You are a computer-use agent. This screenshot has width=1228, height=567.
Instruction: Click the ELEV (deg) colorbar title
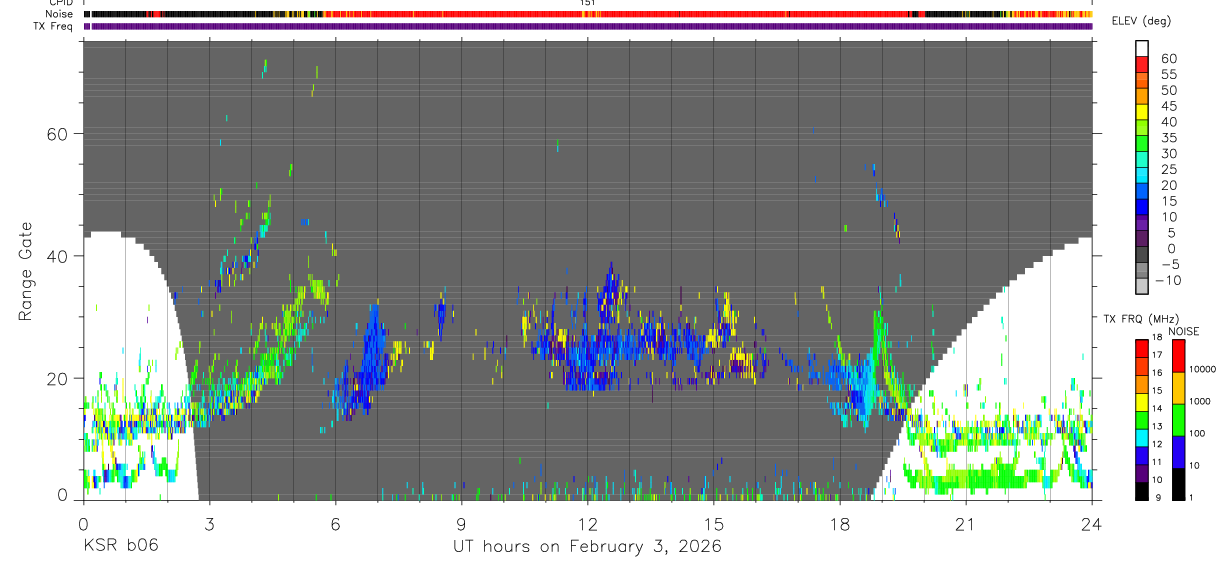click(x=1143, y=21)
